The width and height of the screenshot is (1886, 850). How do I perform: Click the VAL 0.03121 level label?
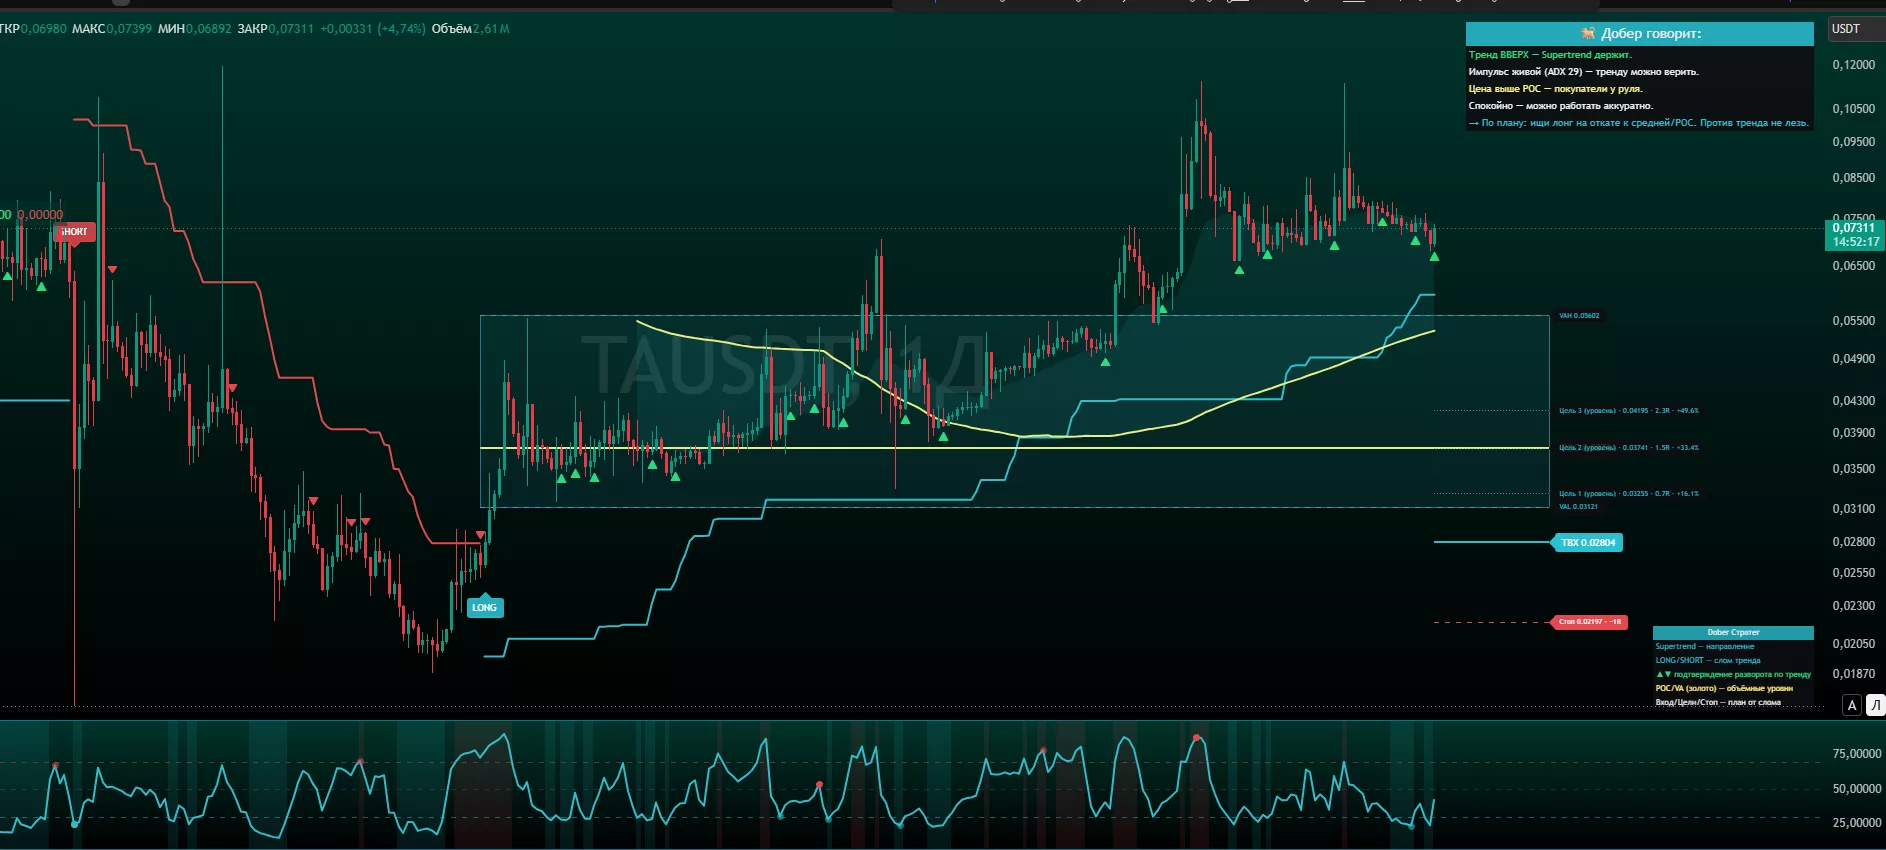[x=1578, y=507]
